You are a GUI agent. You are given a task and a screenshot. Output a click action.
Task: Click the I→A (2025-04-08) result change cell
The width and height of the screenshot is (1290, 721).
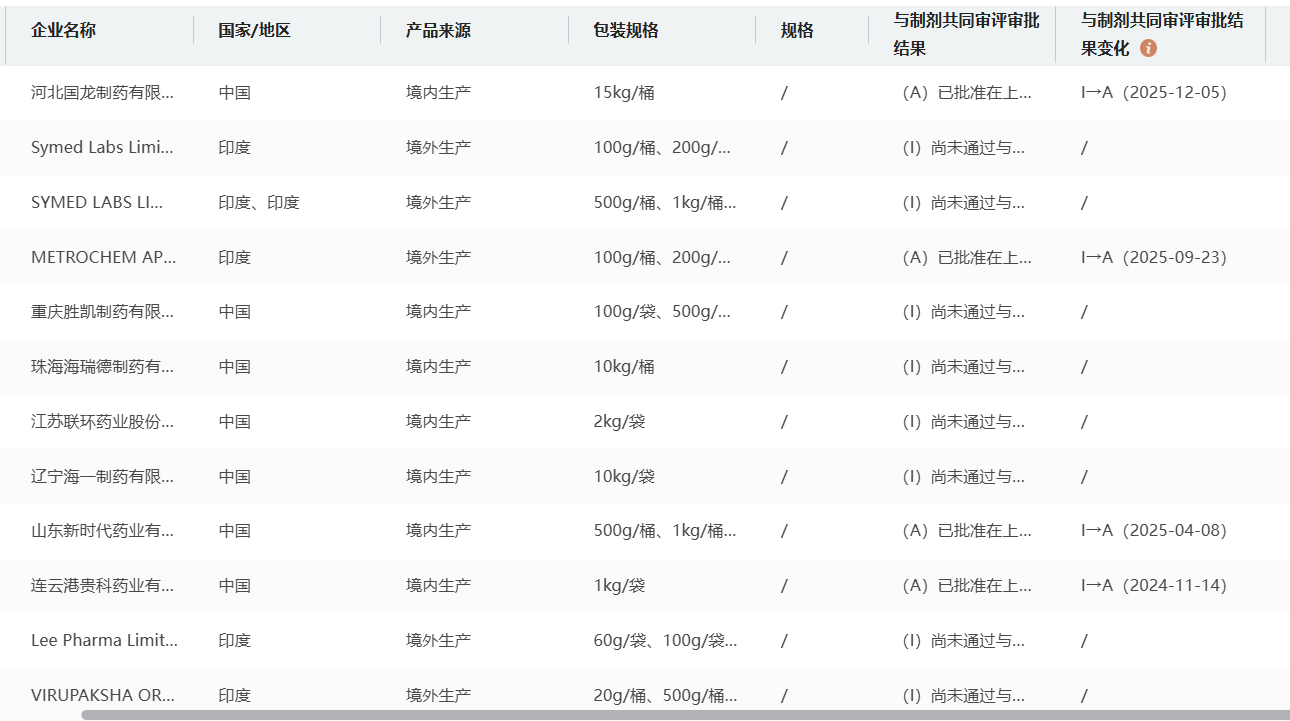[1153, 531]
